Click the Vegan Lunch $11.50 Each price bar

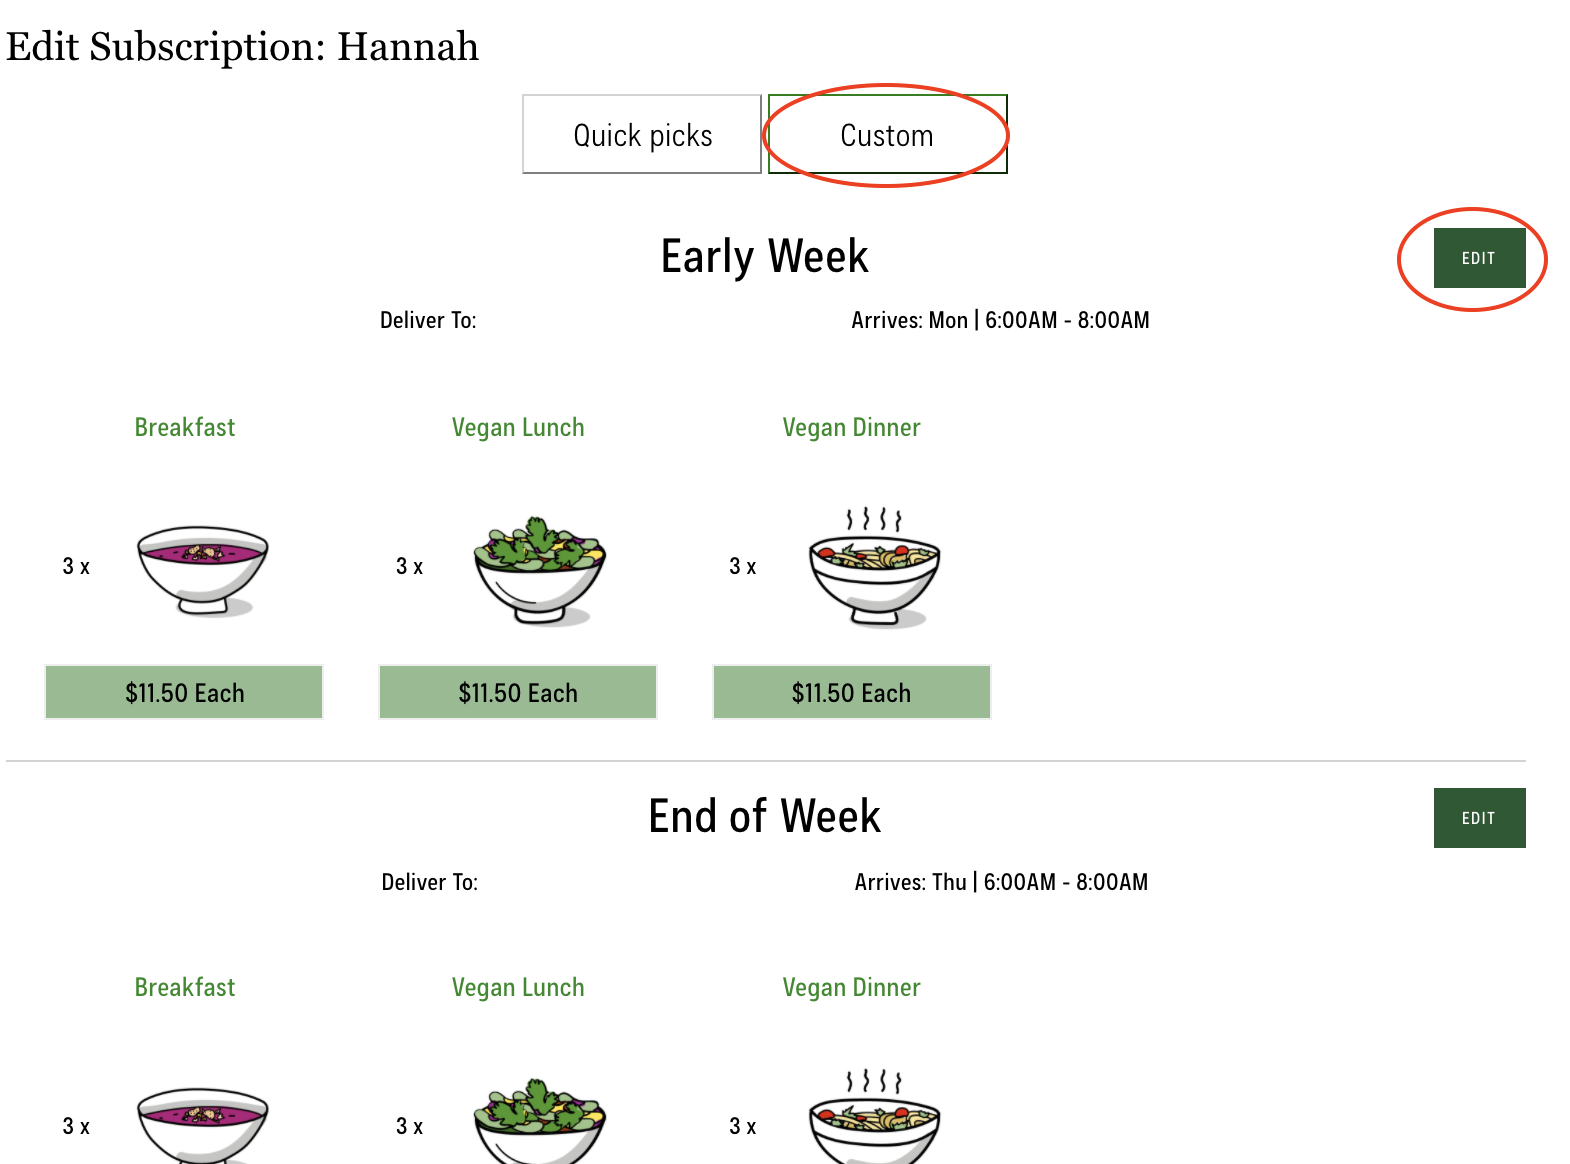click(518, 693)
